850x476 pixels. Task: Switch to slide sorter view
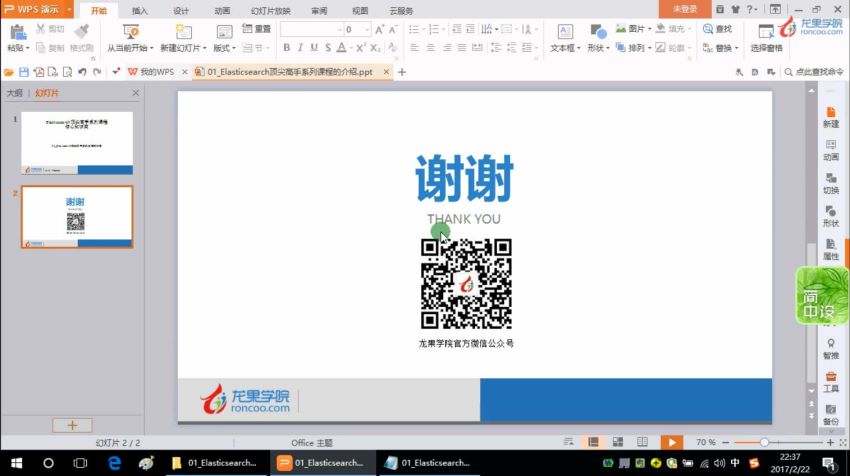point(616,442)
